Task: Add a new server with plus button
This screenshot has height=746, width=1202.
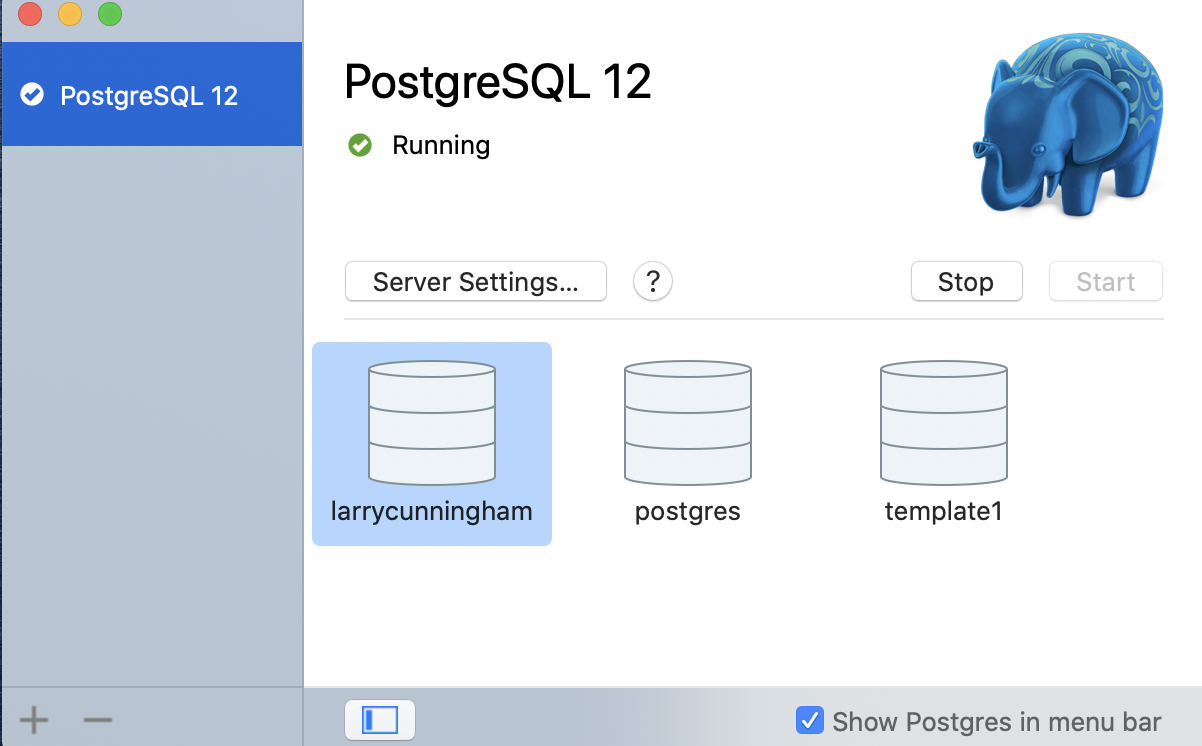Action: pos(34,720)
